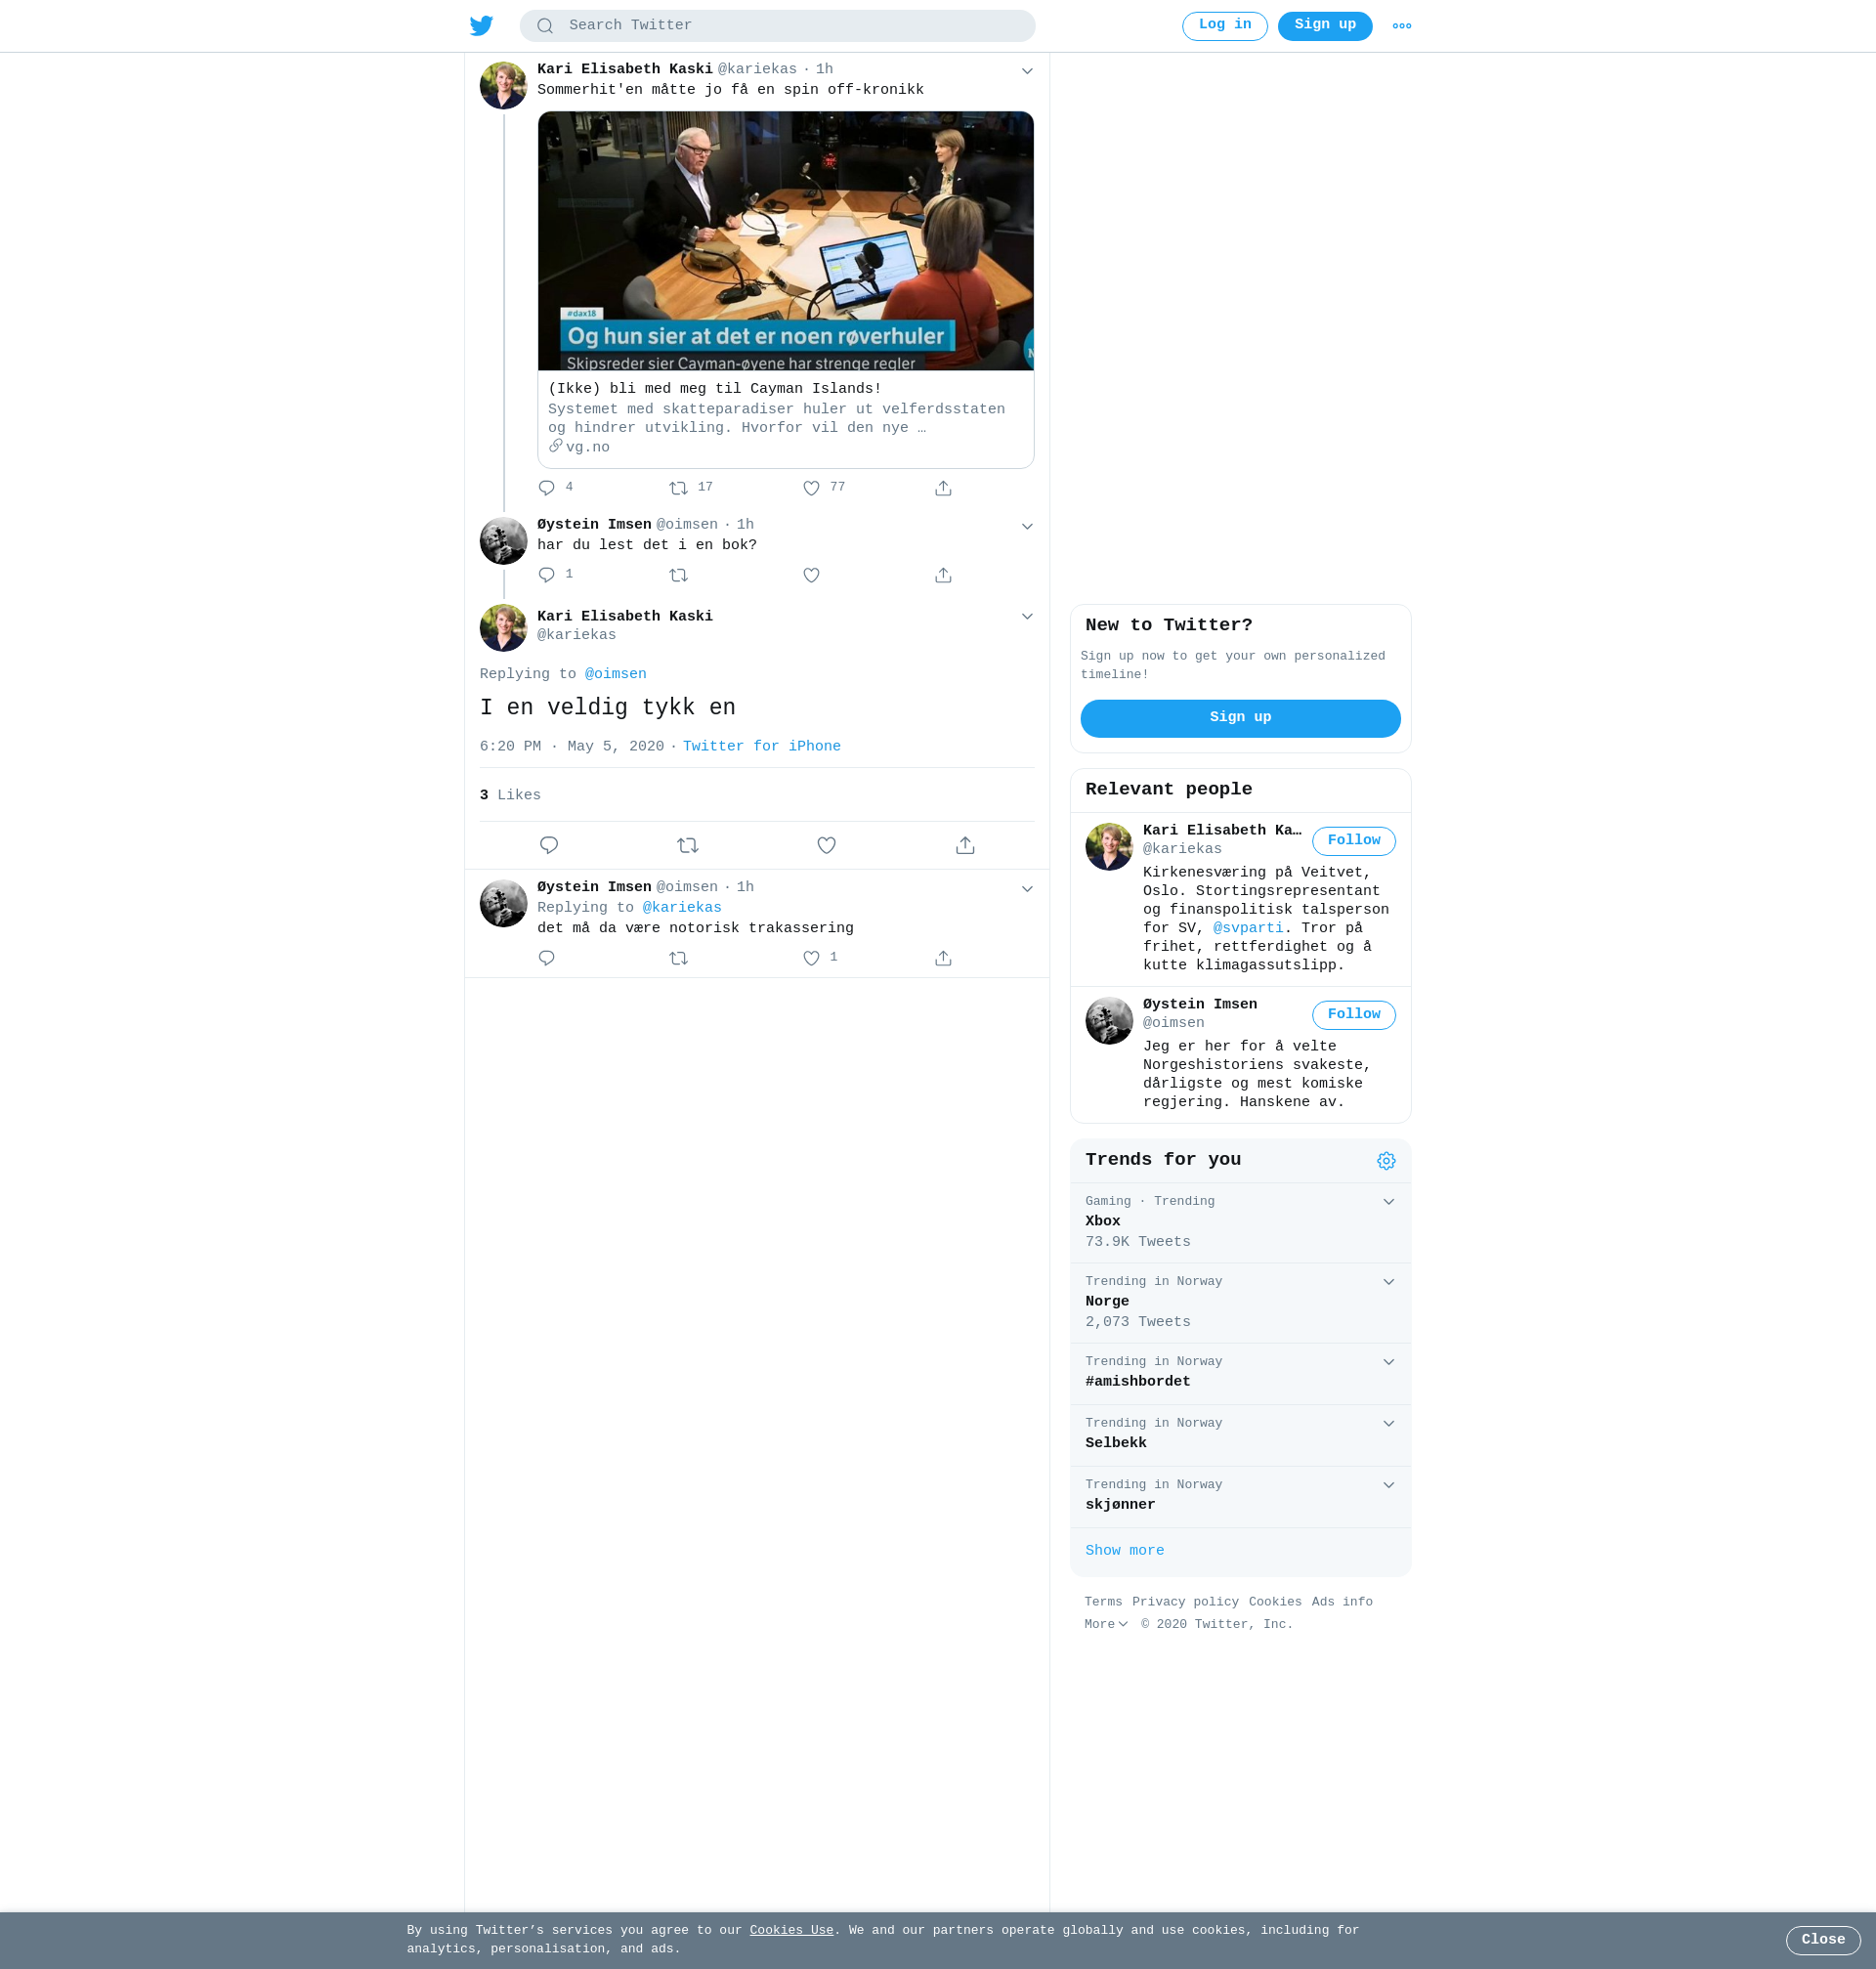Click the Twitter bird home logo
Image resolution: width=1876 pixels, height=1969 pixels.
pos(481,26)
